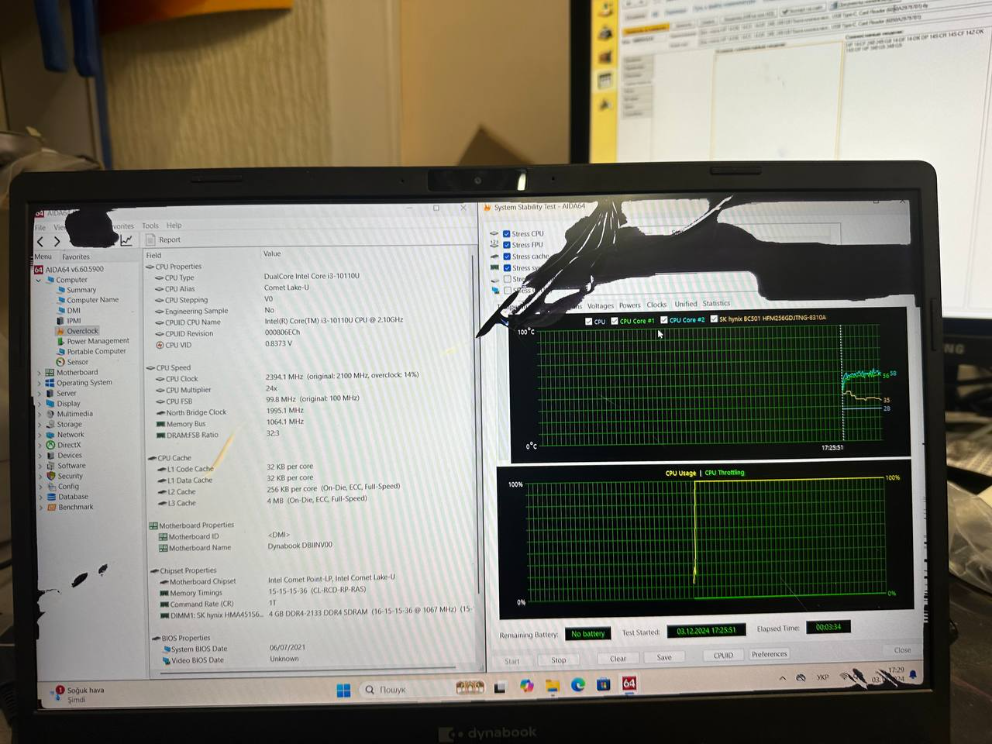Open the Tools menu
Screen dimensions: 992x744
151,225
